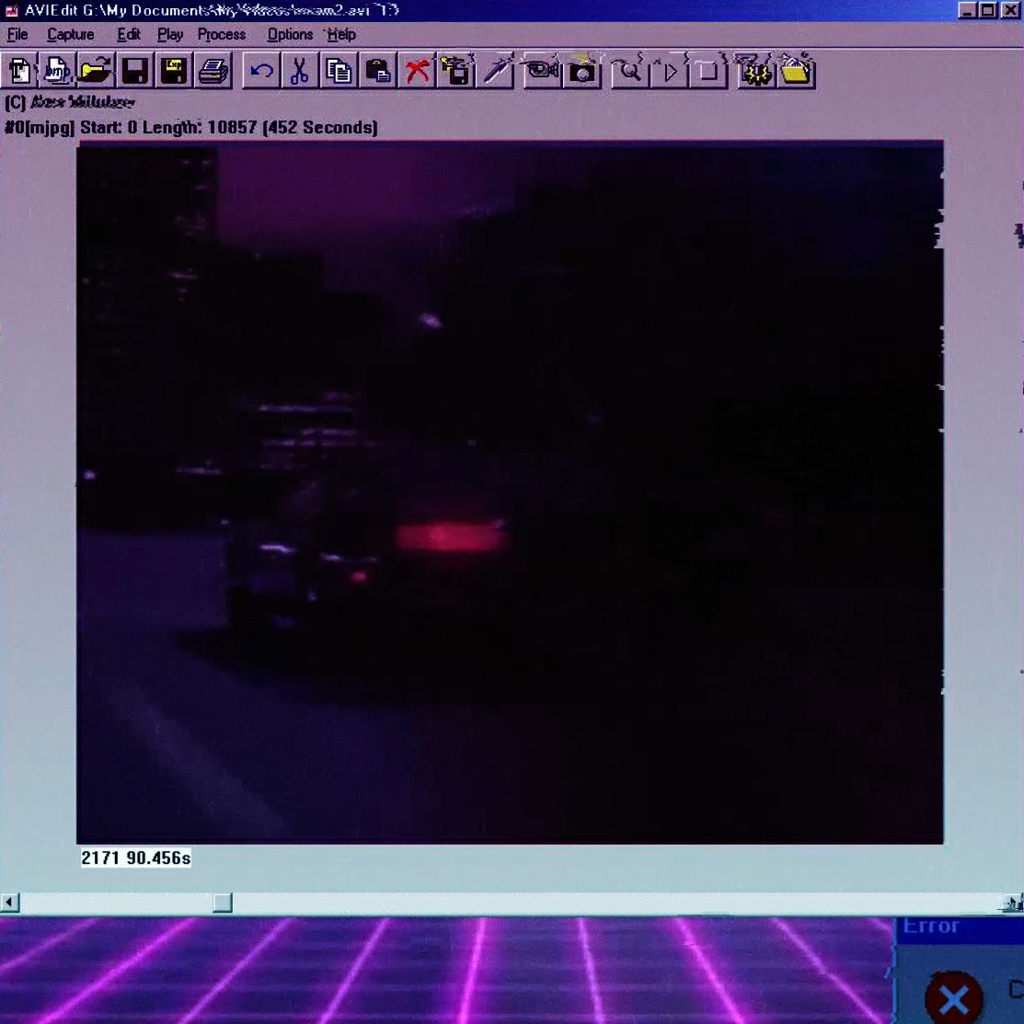Click the red X Error dialog icon

point(953,998)
